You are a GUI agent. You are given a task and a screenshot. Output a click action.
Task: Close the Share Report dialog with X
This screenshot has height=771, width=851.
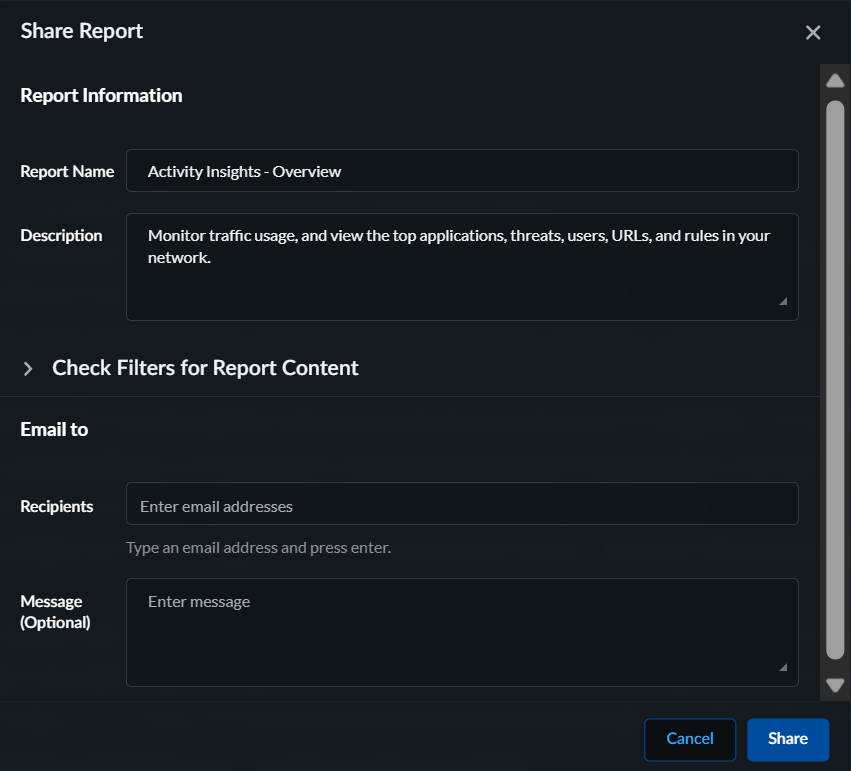pyautogui.click(x=813, y=33)
